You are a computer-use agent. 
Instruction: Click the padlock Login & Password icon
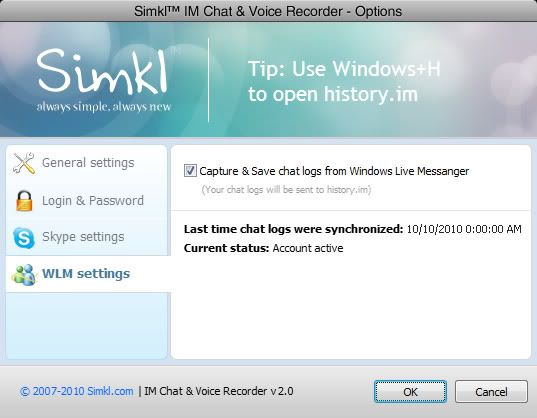click(x=24, y=201)
